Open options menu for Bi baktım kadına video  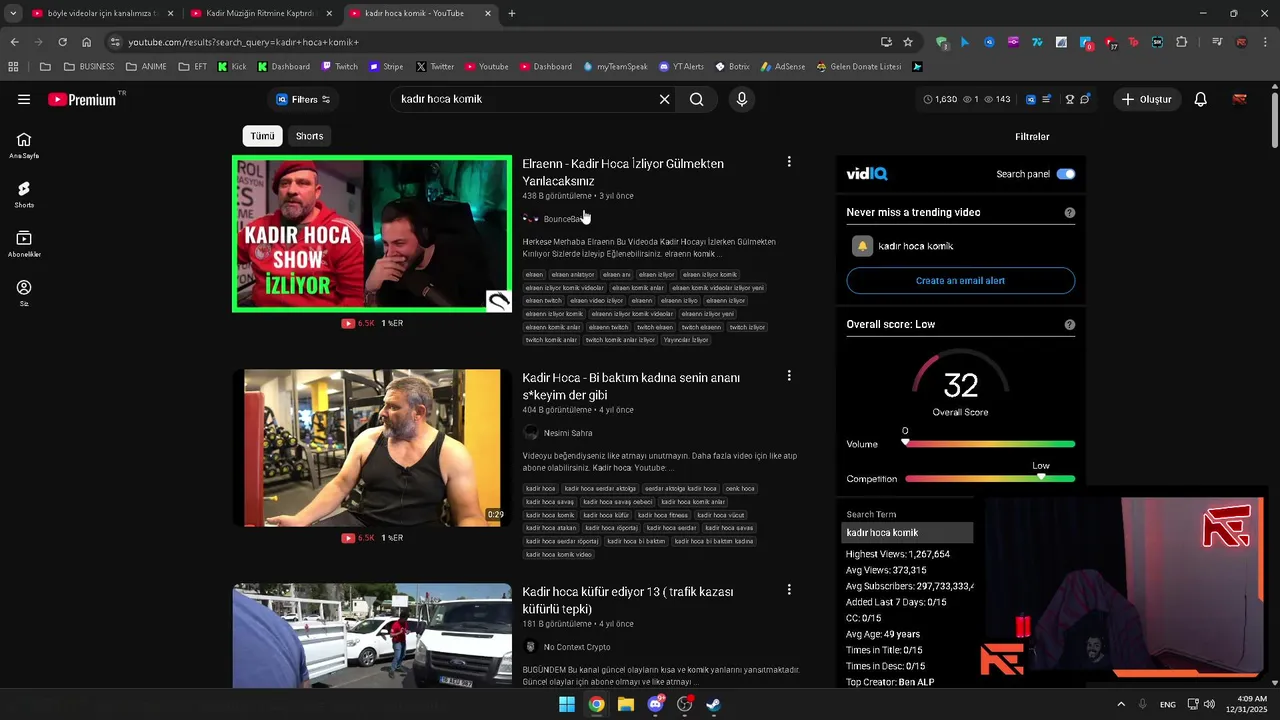pos(789,376)
